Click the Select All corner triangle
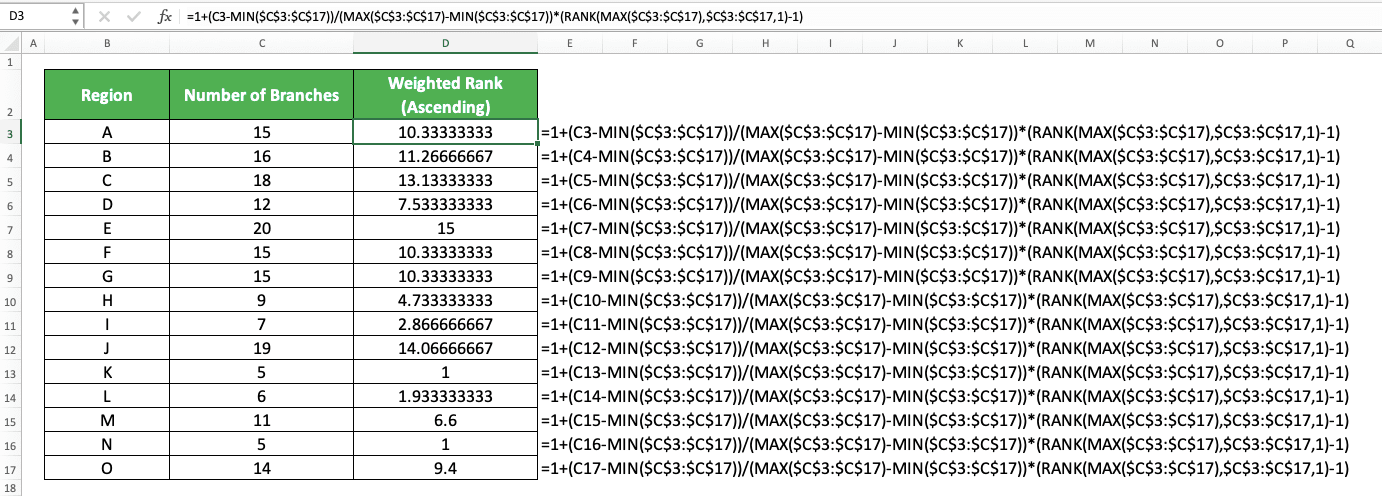Viewport: 1382px width, 496px height. point(10,43)
